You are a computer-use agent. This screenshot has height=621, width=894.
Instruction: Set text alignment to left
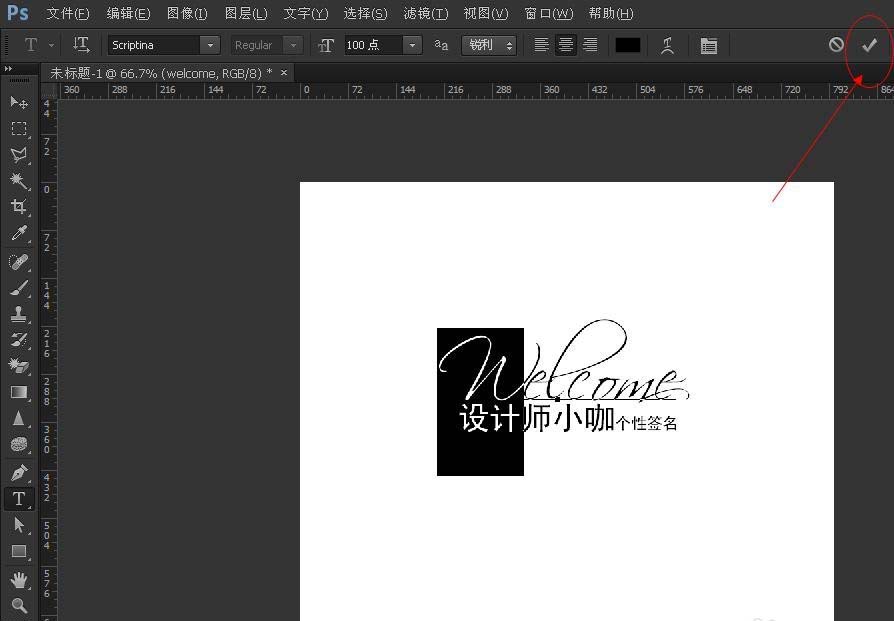click(x=541, y=45)
